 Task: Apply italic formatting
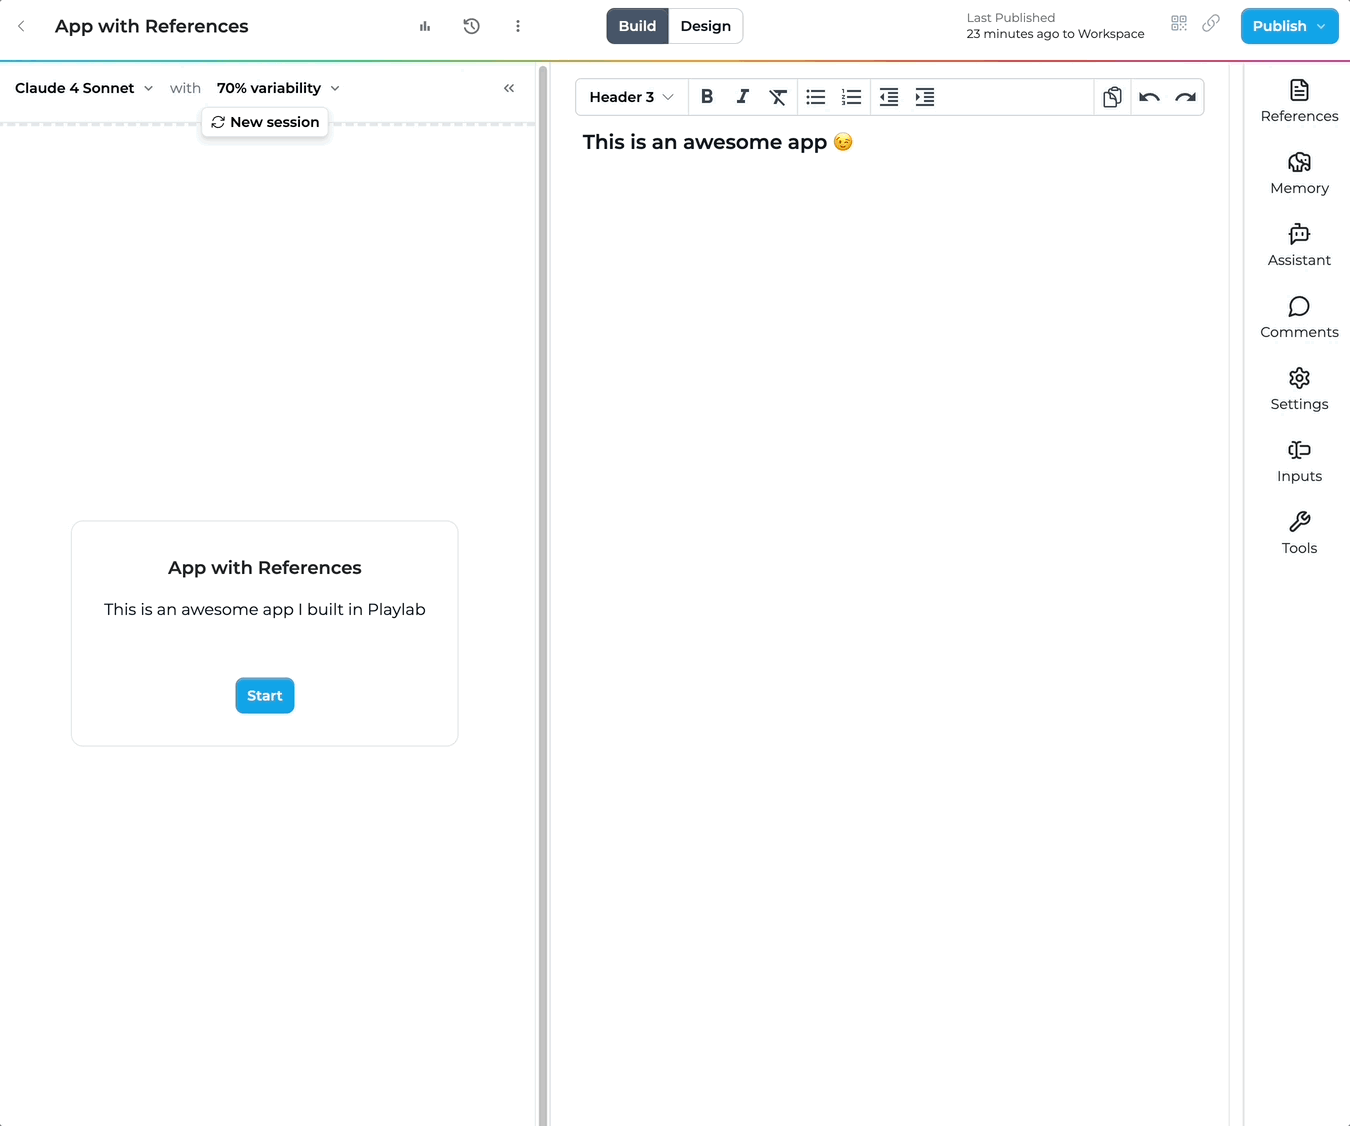pos(743,97)
